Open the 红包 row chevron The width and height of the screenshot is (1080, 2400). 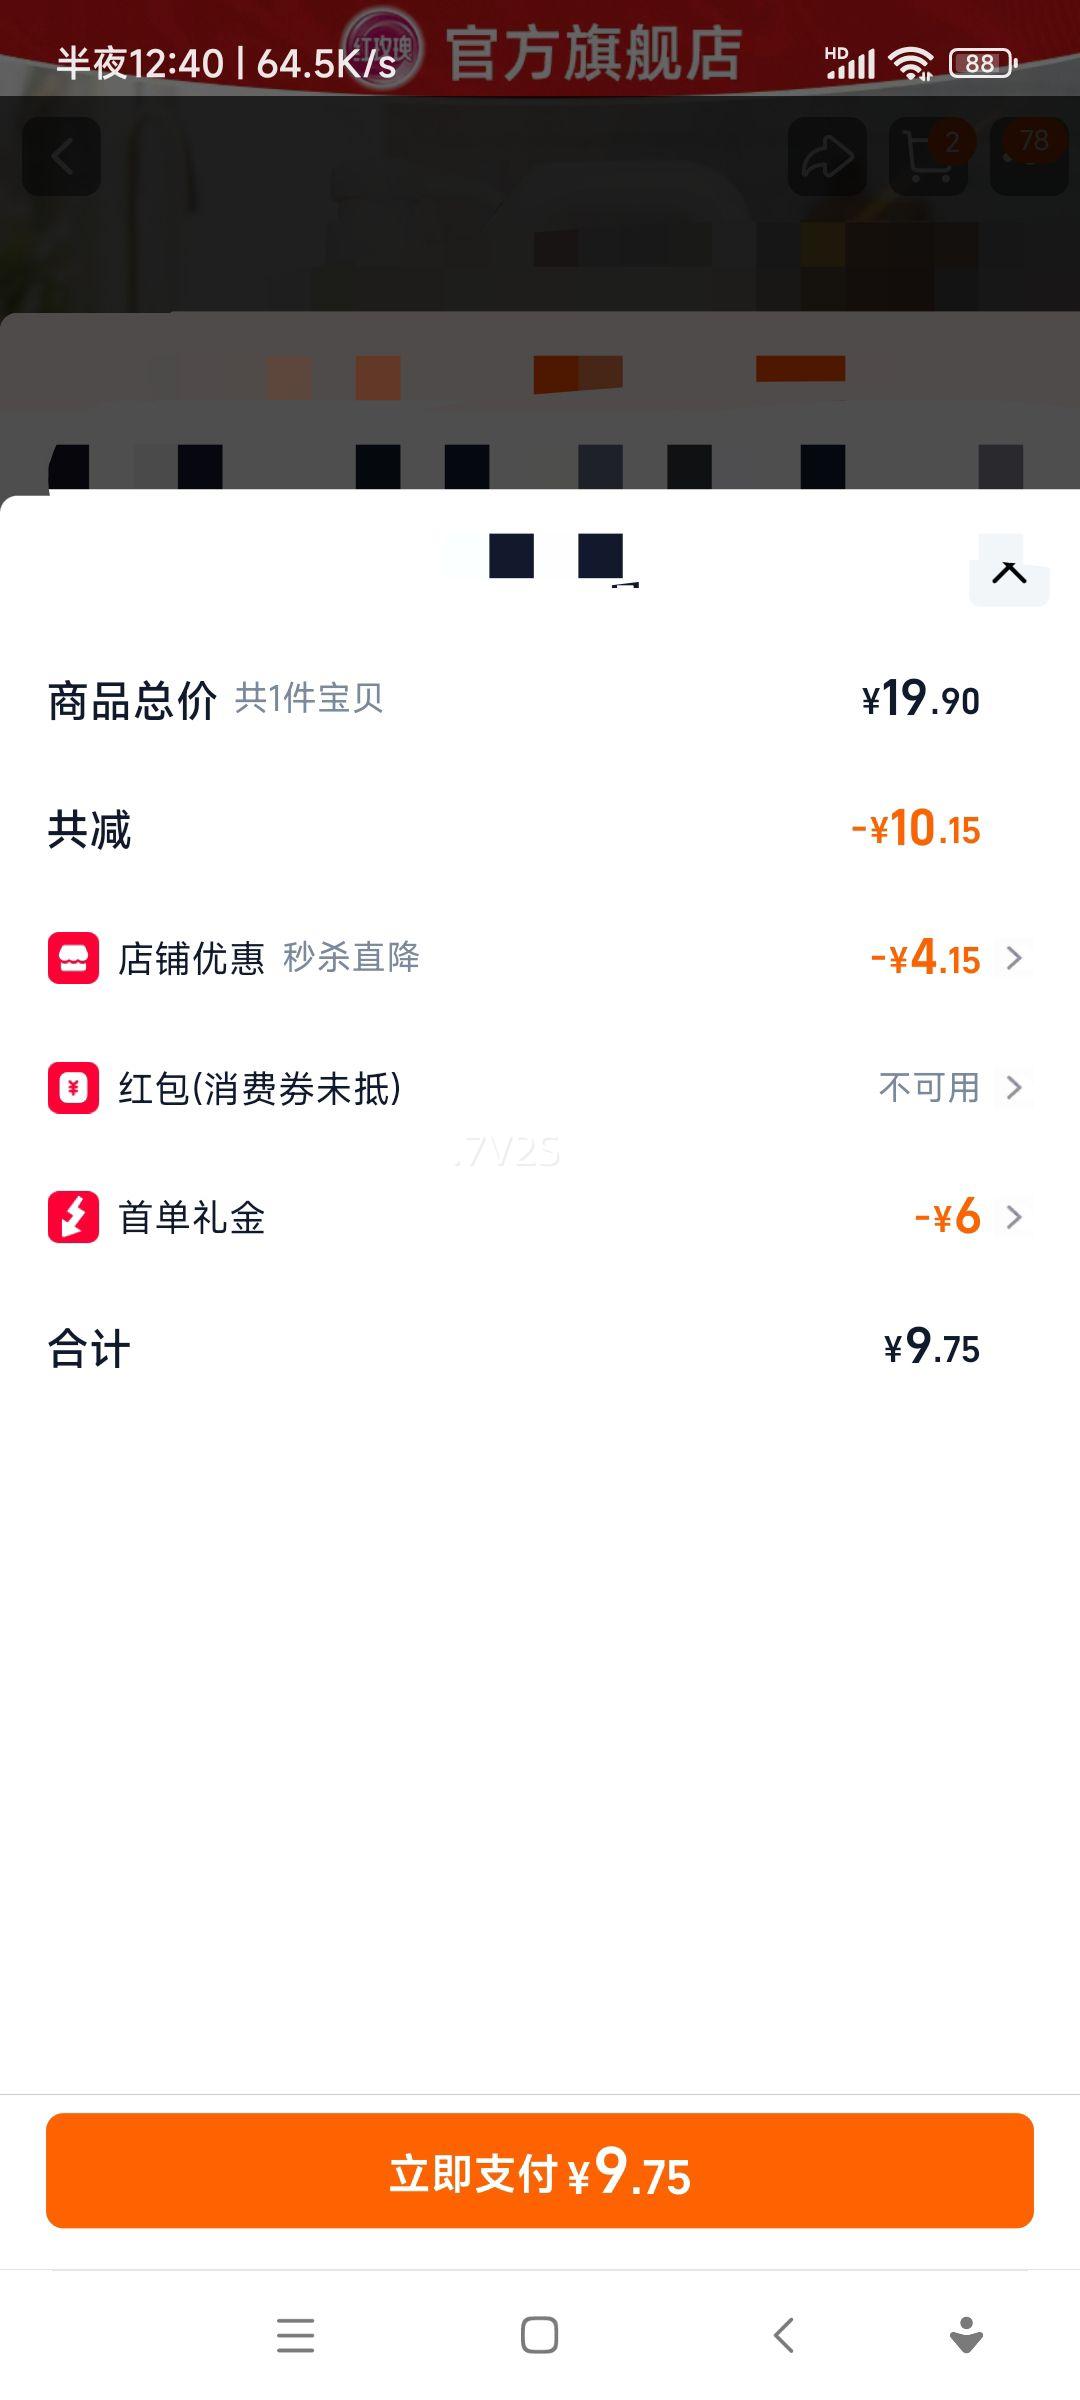tap(1014, 1087)
